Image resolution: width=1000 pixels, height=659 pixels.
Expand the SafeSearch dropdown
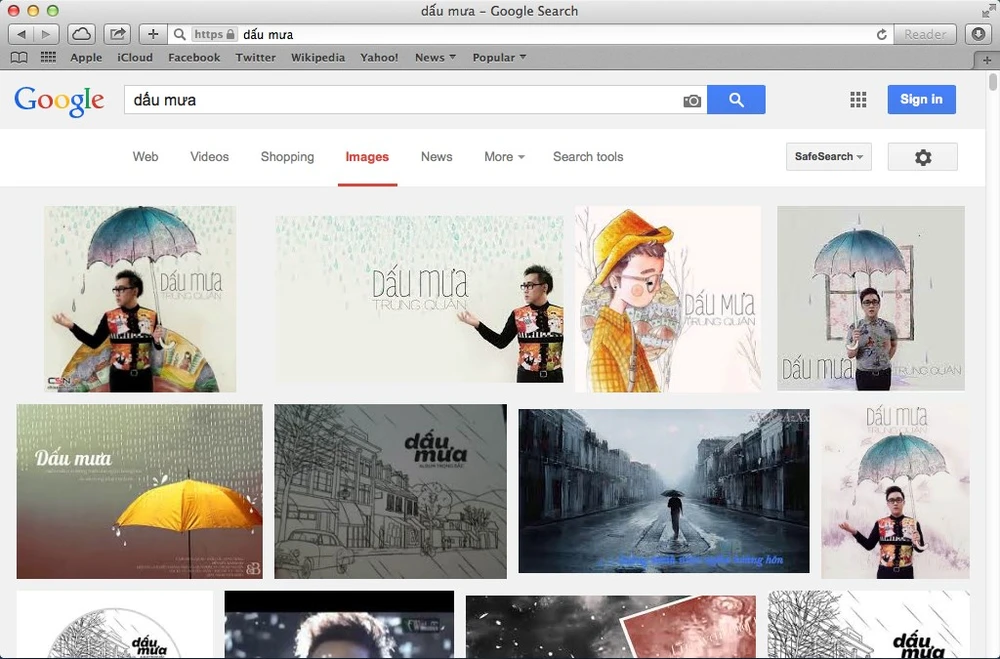(x=829, y=157)
